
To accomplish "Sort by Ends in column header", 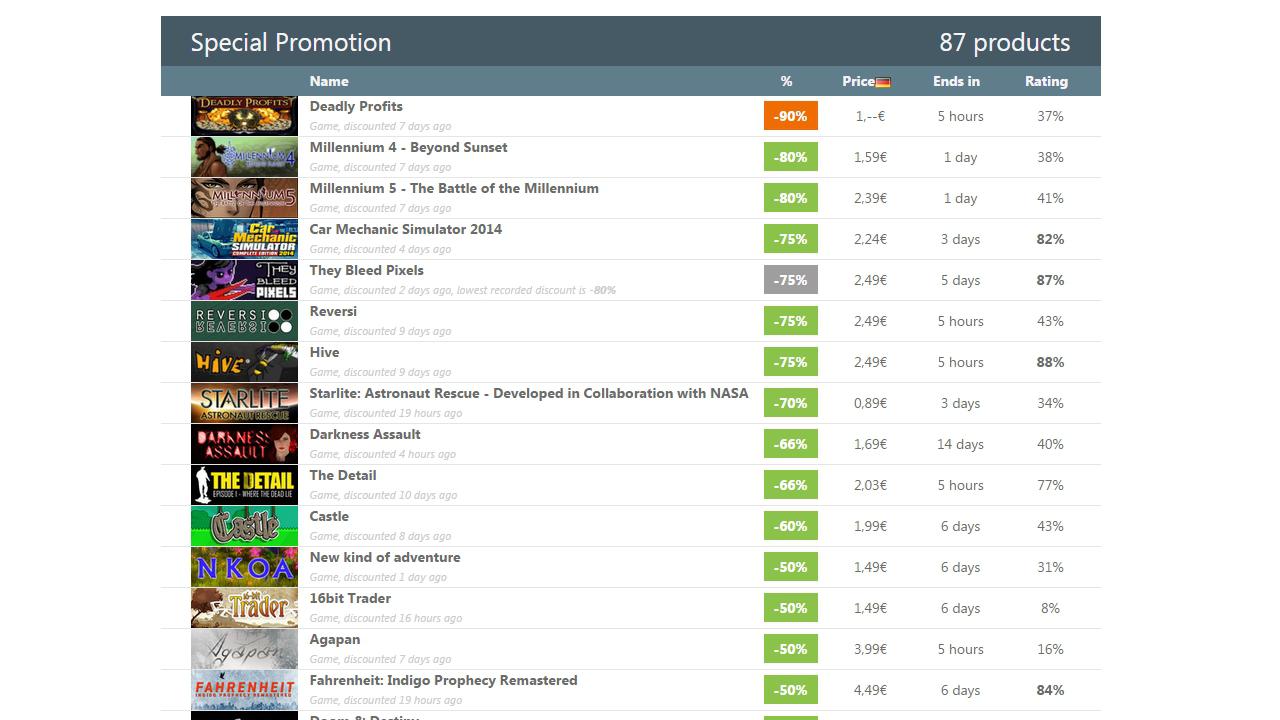I will click(956, 81).
